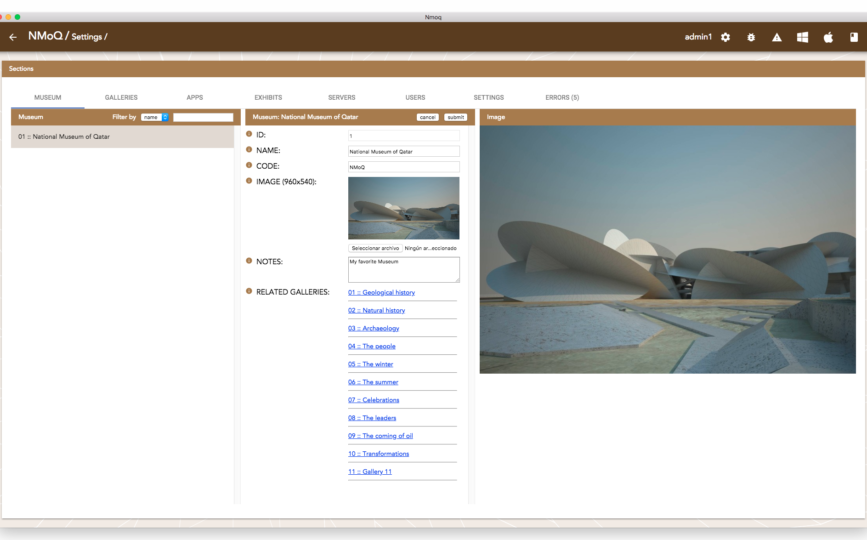This screenshot has height=540, width=867.
Task: Click the book icon at header's right end
Action: 854,37
